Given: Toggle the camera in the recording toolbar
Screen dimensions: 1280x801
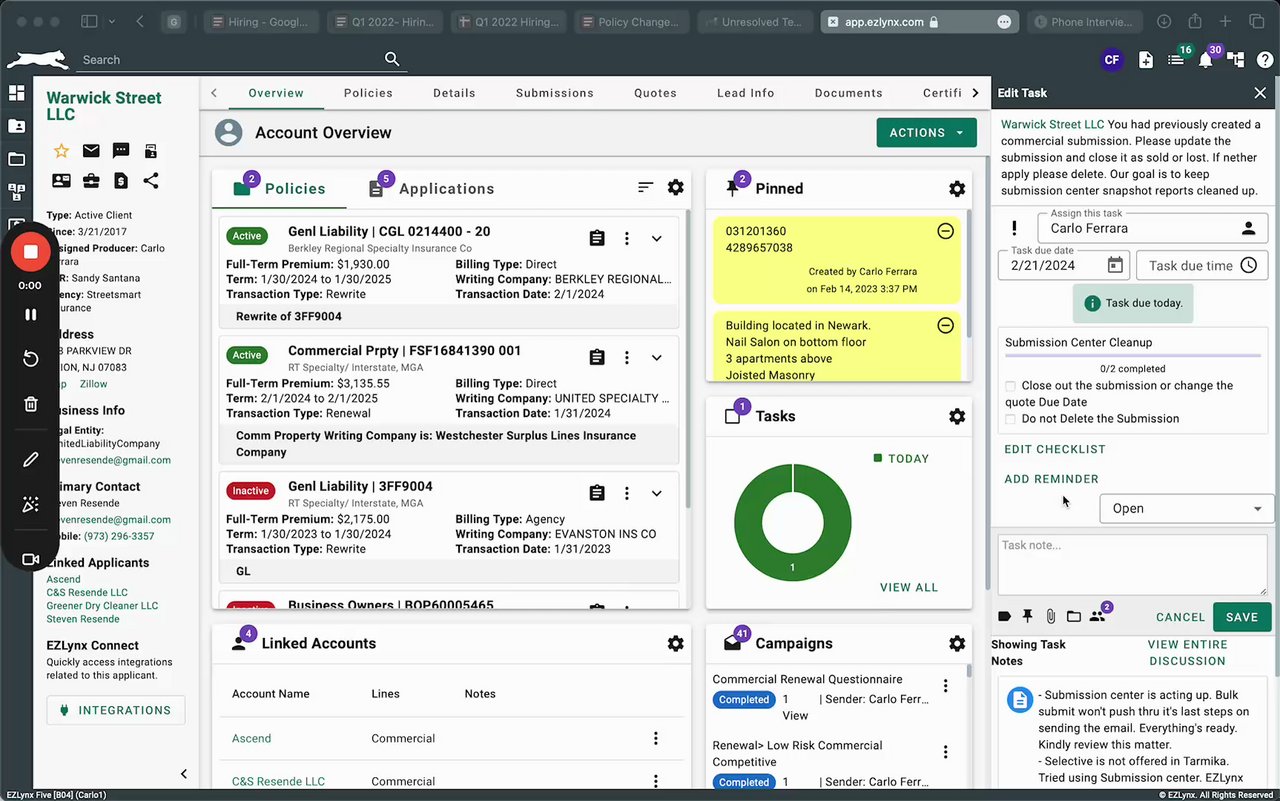Looking at the screenshot, I should 31,559.
